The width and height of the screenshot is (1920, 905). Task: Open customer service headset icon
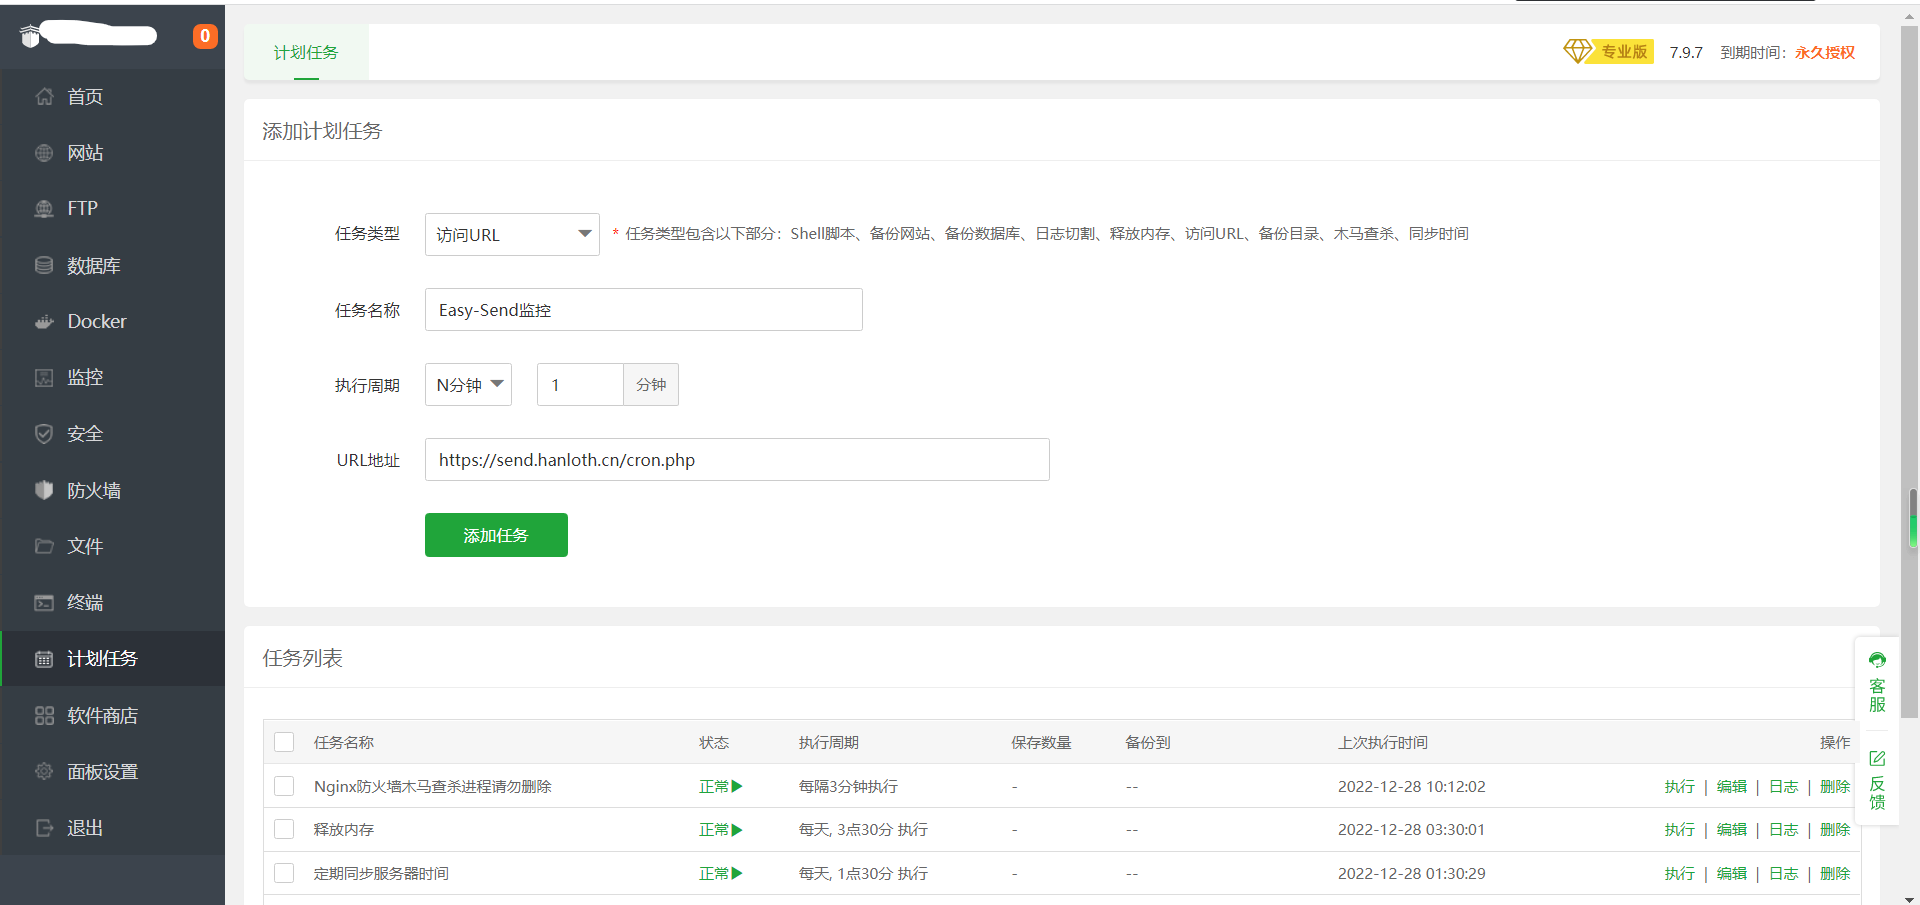[1877, 661]
